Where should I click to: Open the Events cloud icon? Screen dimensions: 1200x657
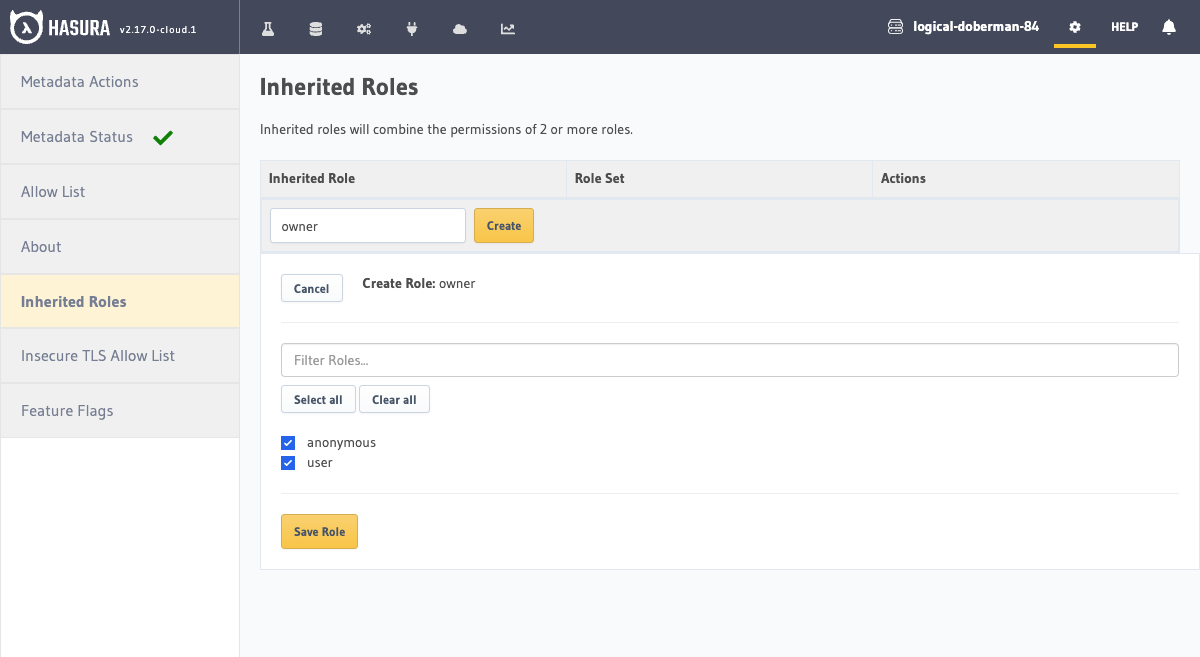(460, 28)
